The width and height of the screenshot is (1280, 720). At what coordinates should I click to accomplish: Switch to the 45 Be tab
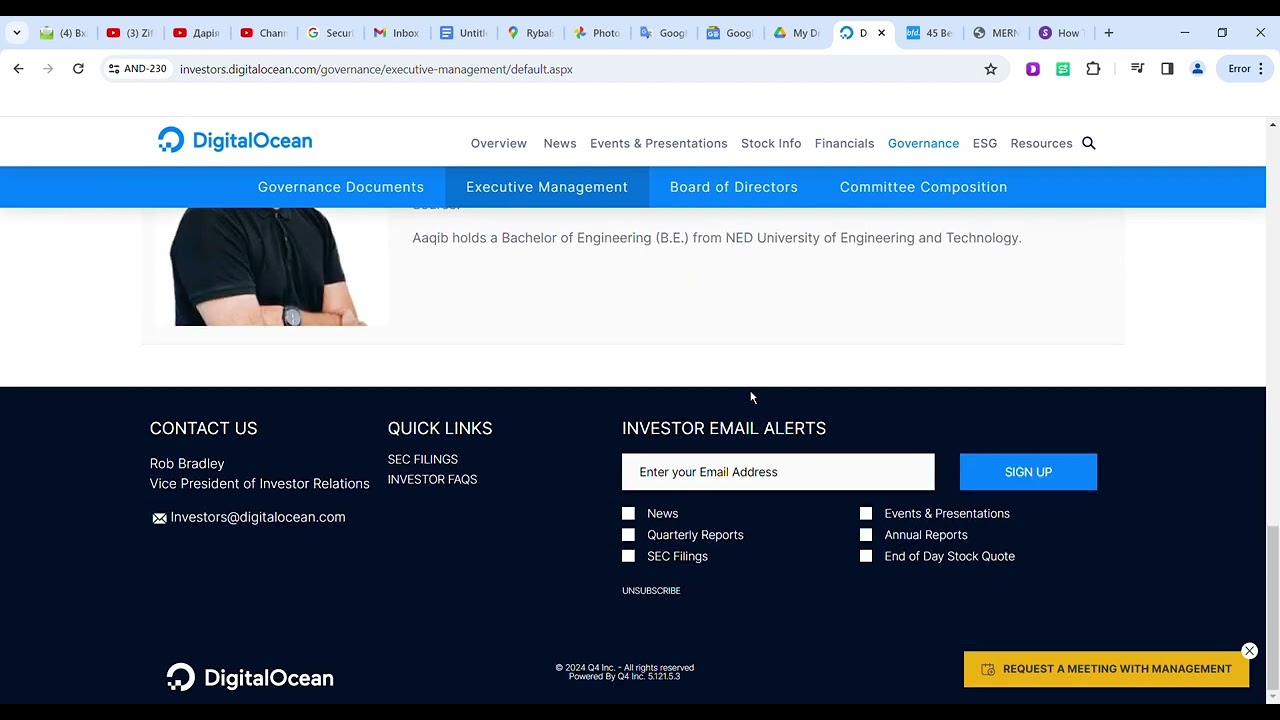(929, 33)
